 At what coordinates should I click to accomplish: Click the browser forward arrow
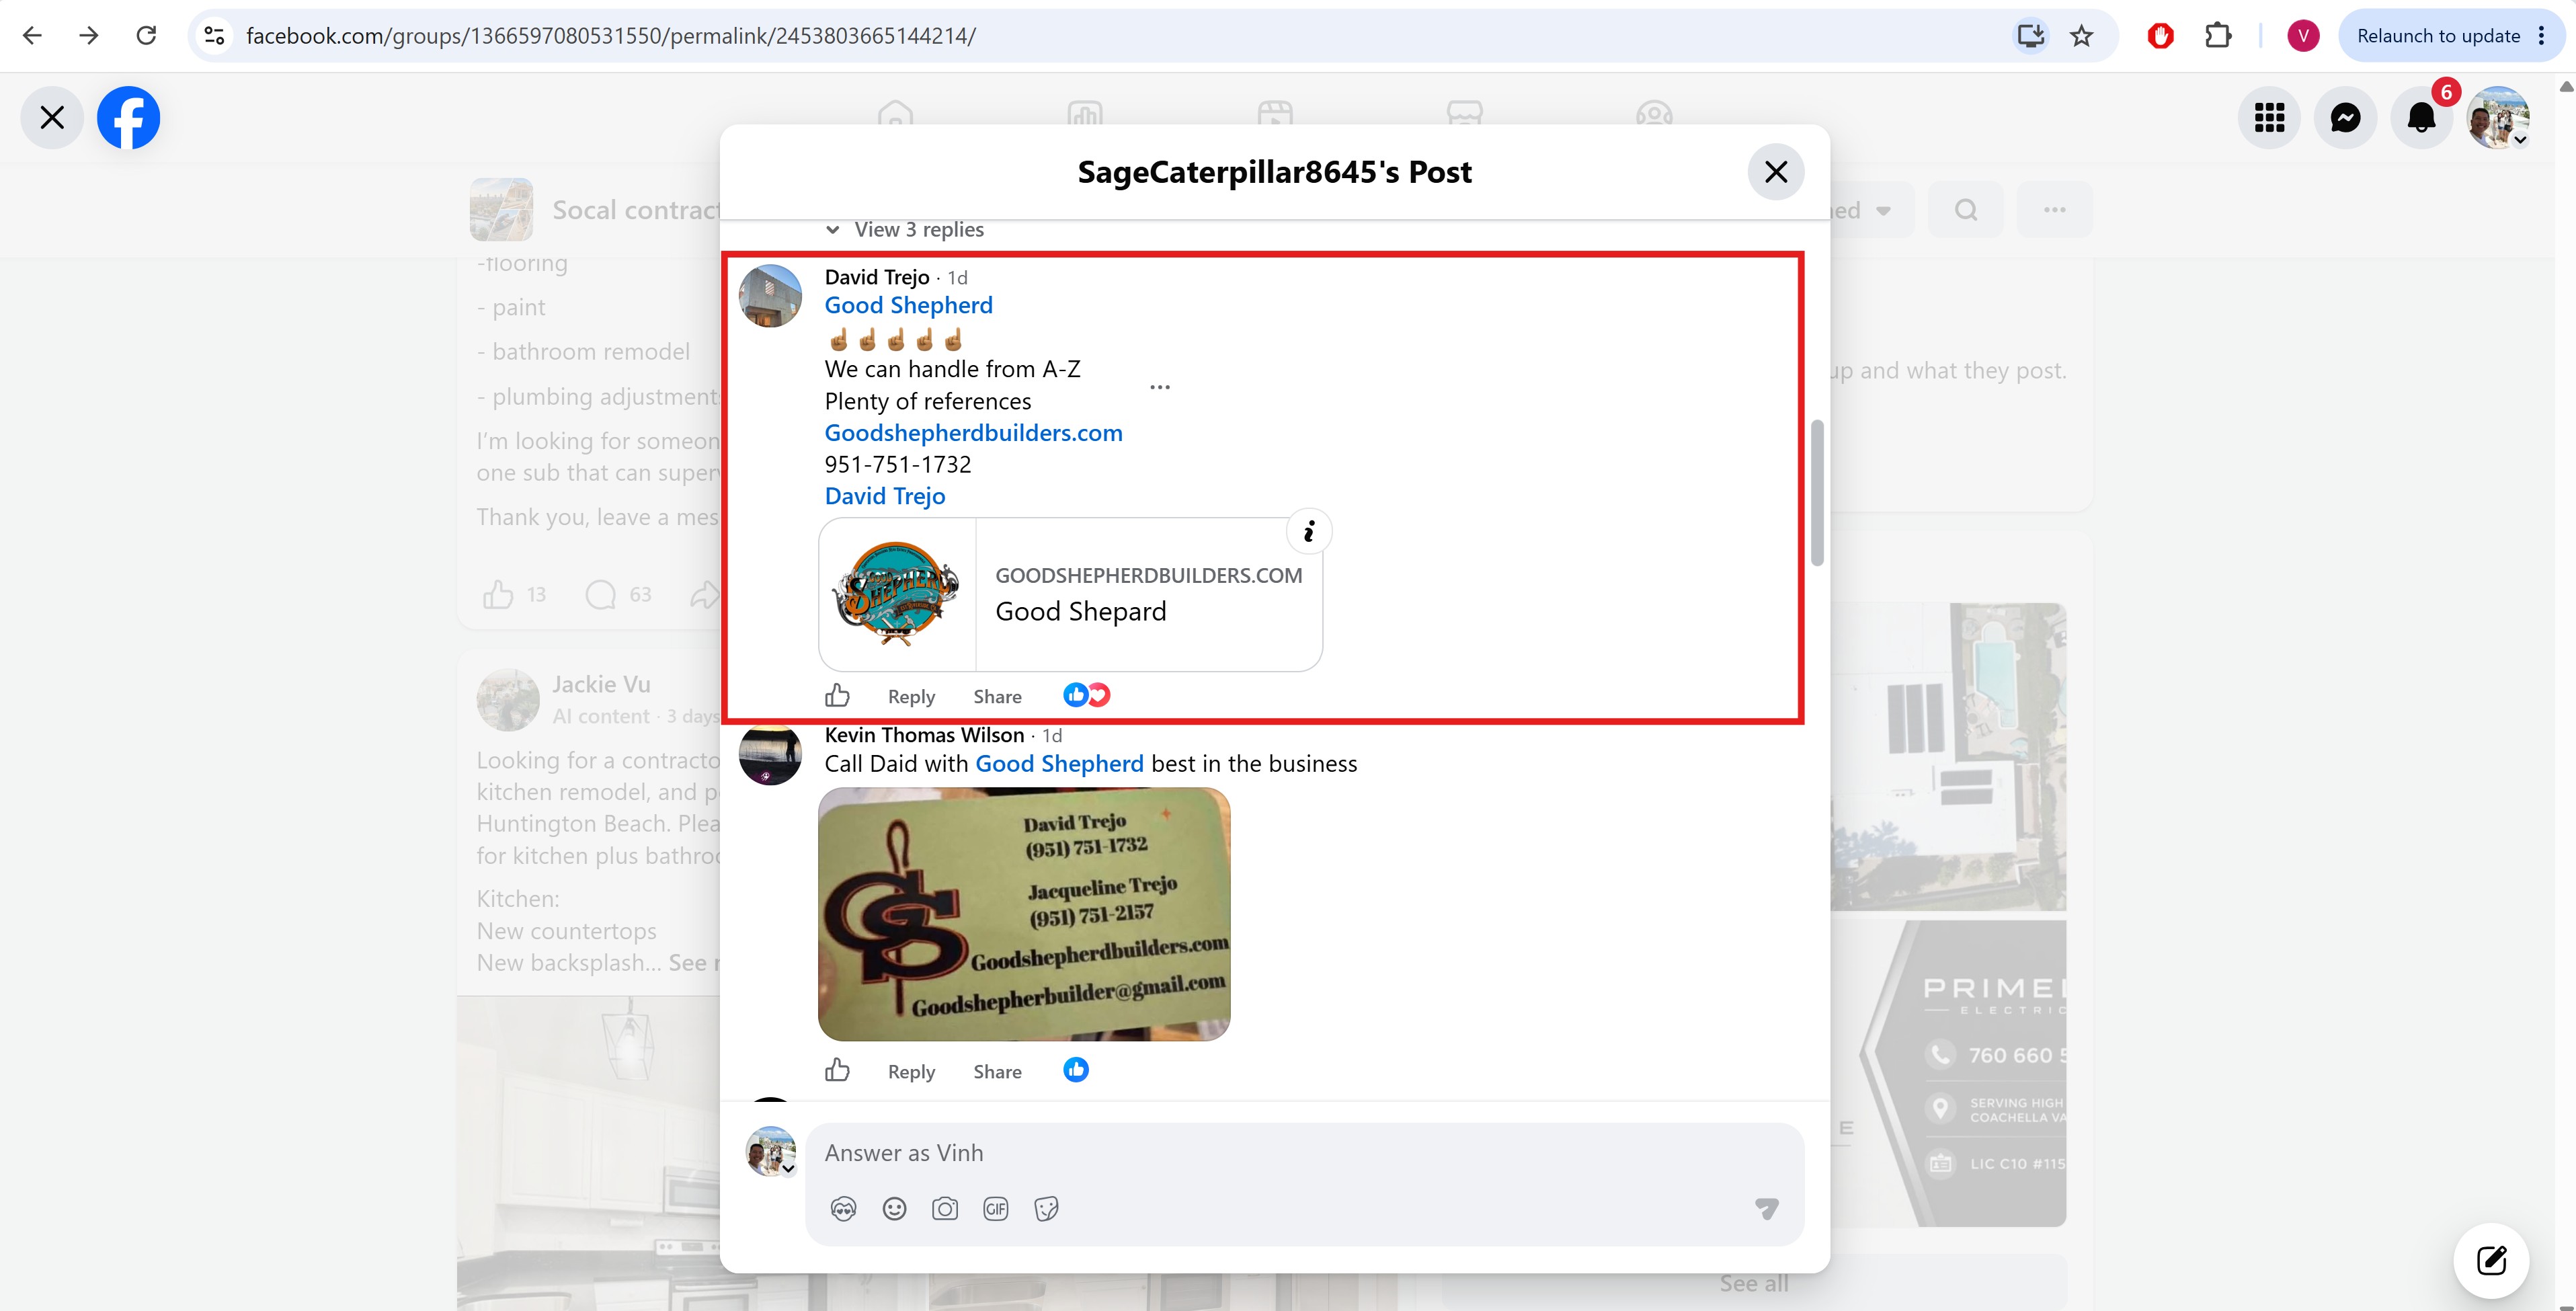click(x=89, y=36)
